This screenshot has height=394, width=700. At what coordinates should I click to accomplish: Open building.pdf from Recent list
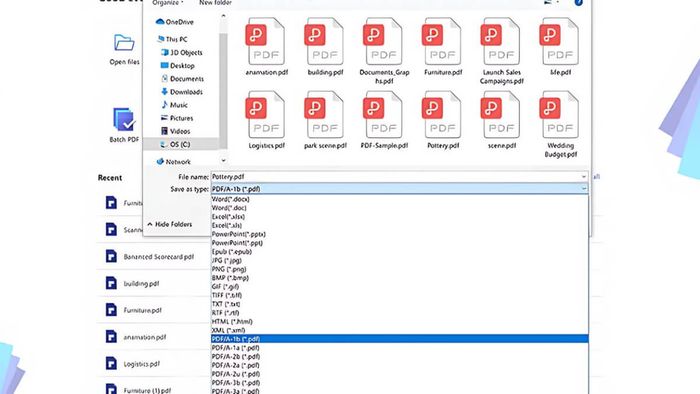(x=141, y=283)
